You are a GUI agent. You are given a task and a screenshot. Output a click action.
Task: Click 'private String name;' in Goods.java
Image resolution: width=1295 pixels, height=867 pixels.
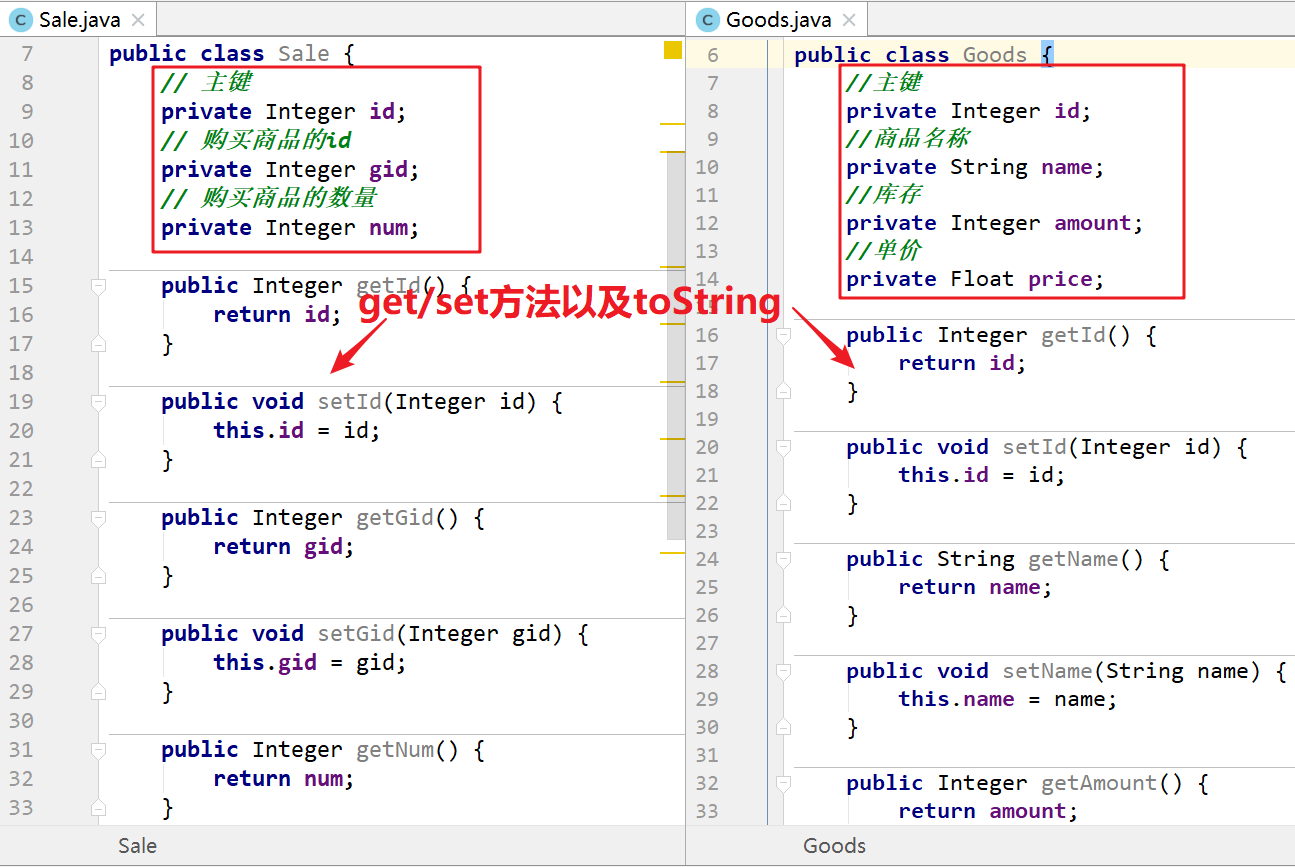point(975,167)
